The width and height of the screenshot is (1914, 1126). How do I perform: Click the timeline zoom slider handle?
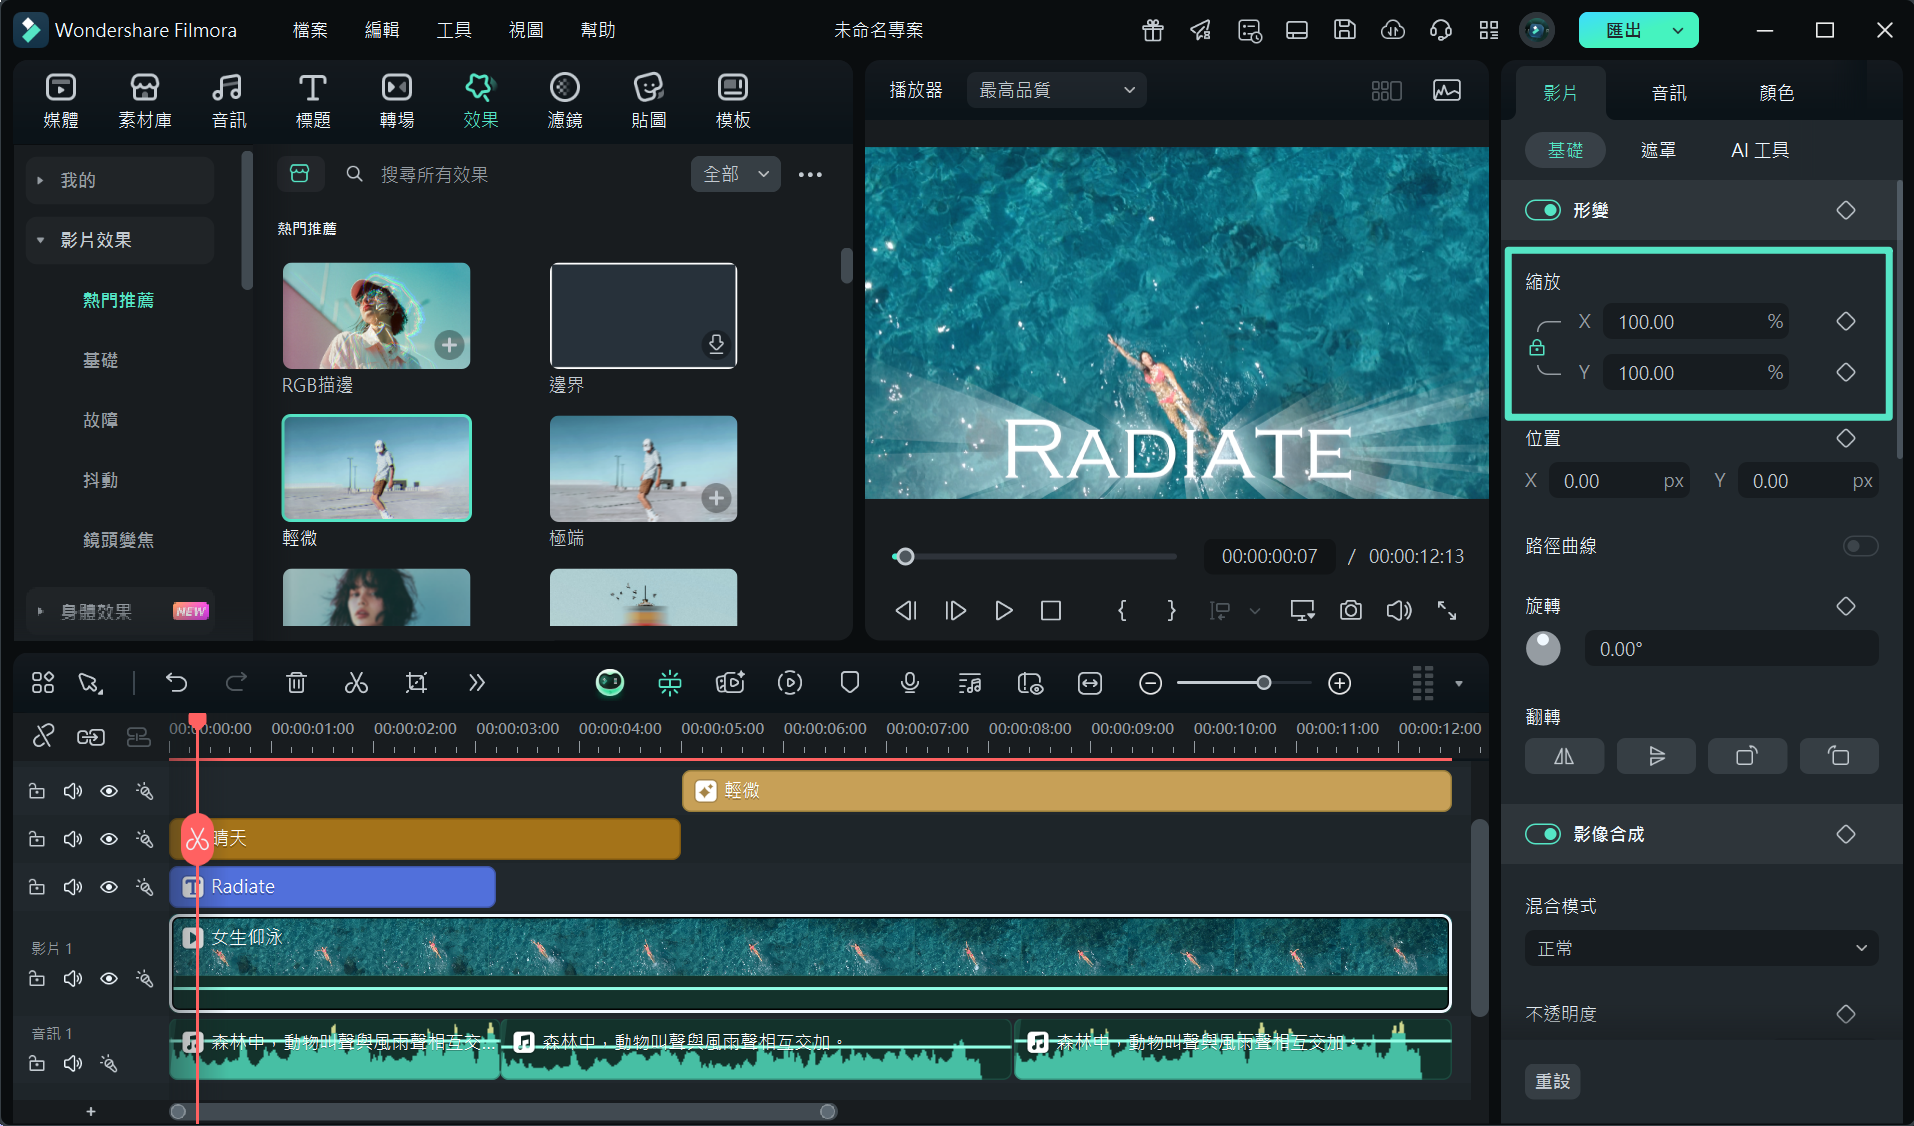(x=1264, y=683)
